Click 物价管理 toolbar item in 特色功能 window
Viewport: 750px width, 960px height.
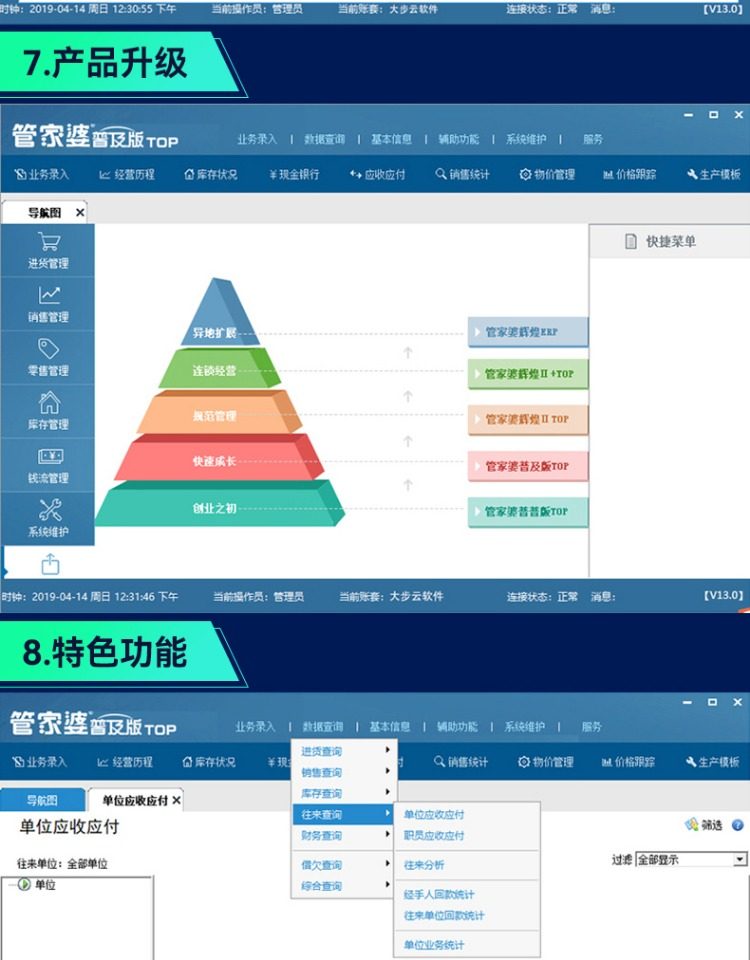(x=545, y=762)
